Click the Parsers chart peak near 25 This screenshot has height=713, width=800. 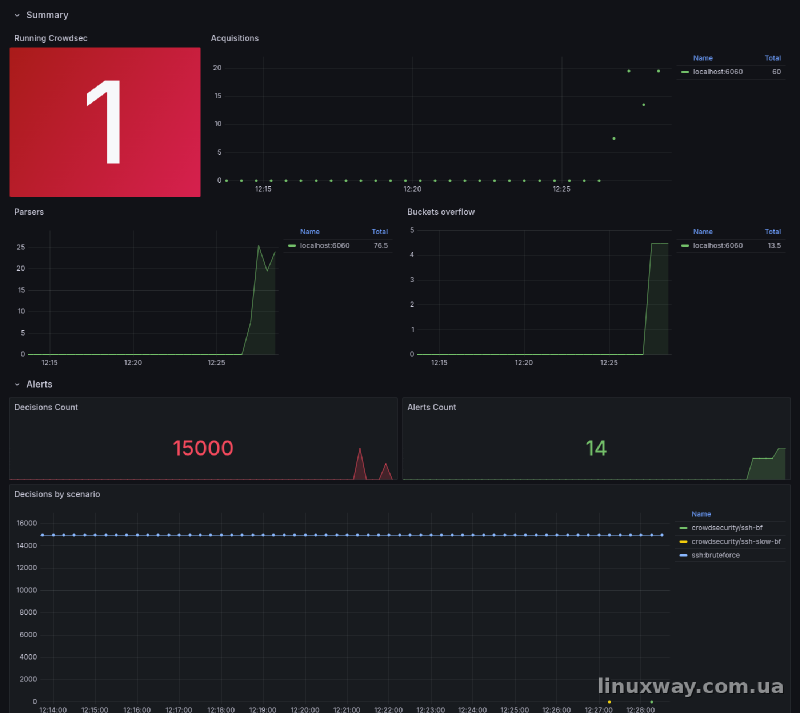(259, 247)
